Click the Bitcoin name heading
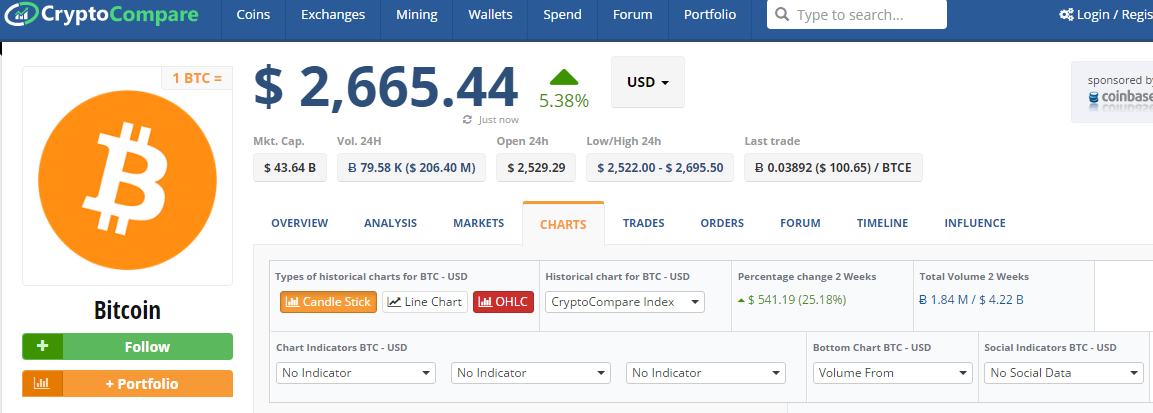The height and width of the screenshot is (413, 1153). pos(127,311)
